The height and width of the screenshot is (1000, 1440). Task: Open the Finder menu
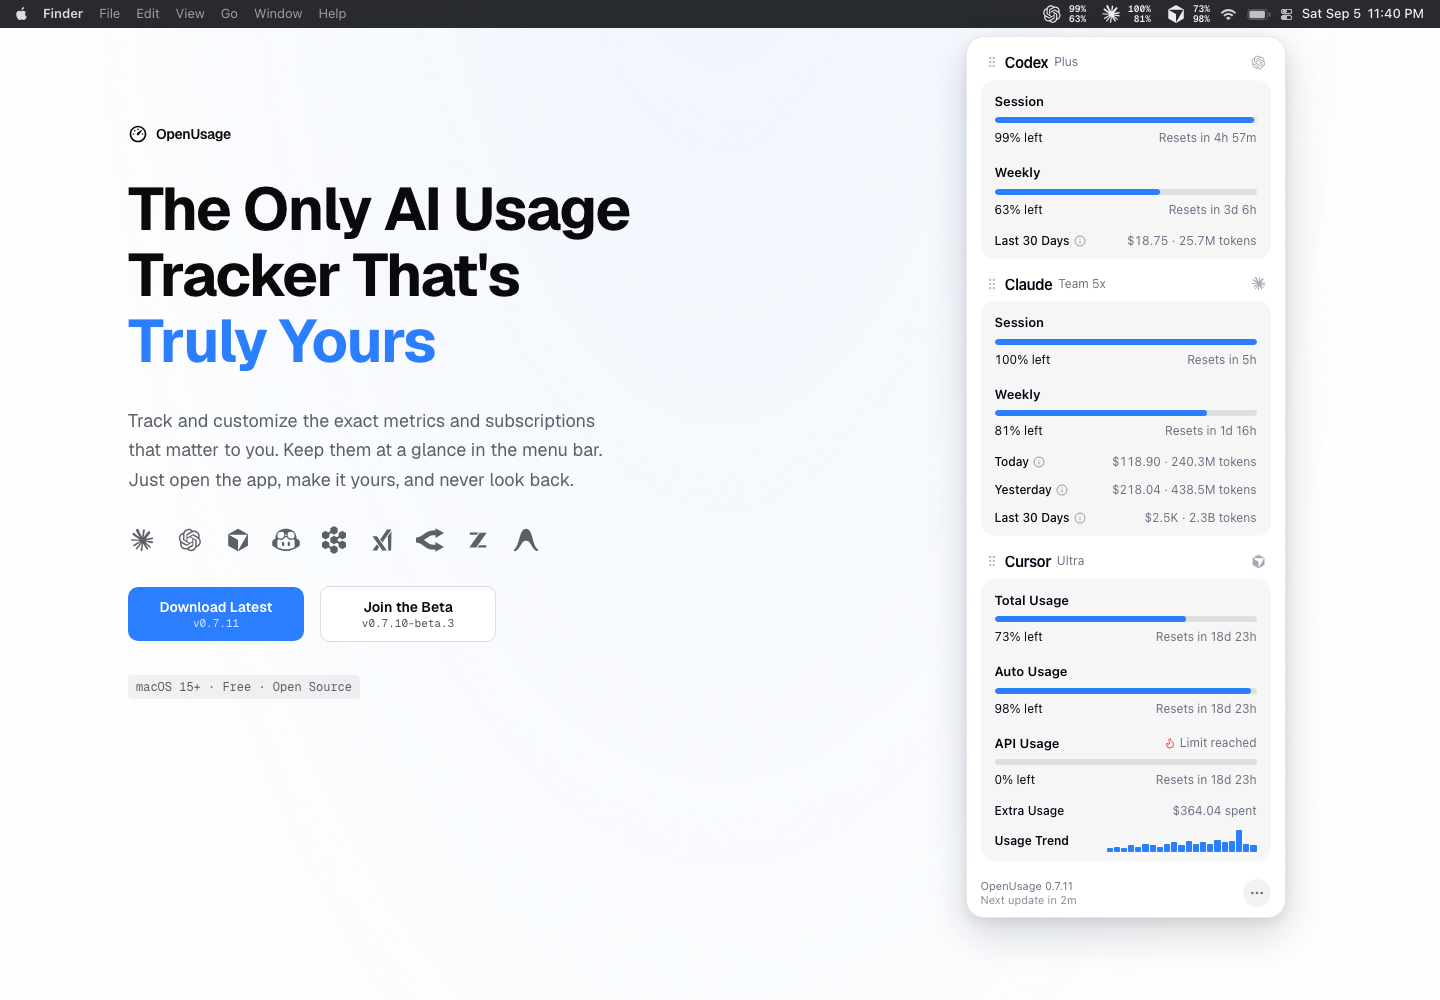point(63,14)
